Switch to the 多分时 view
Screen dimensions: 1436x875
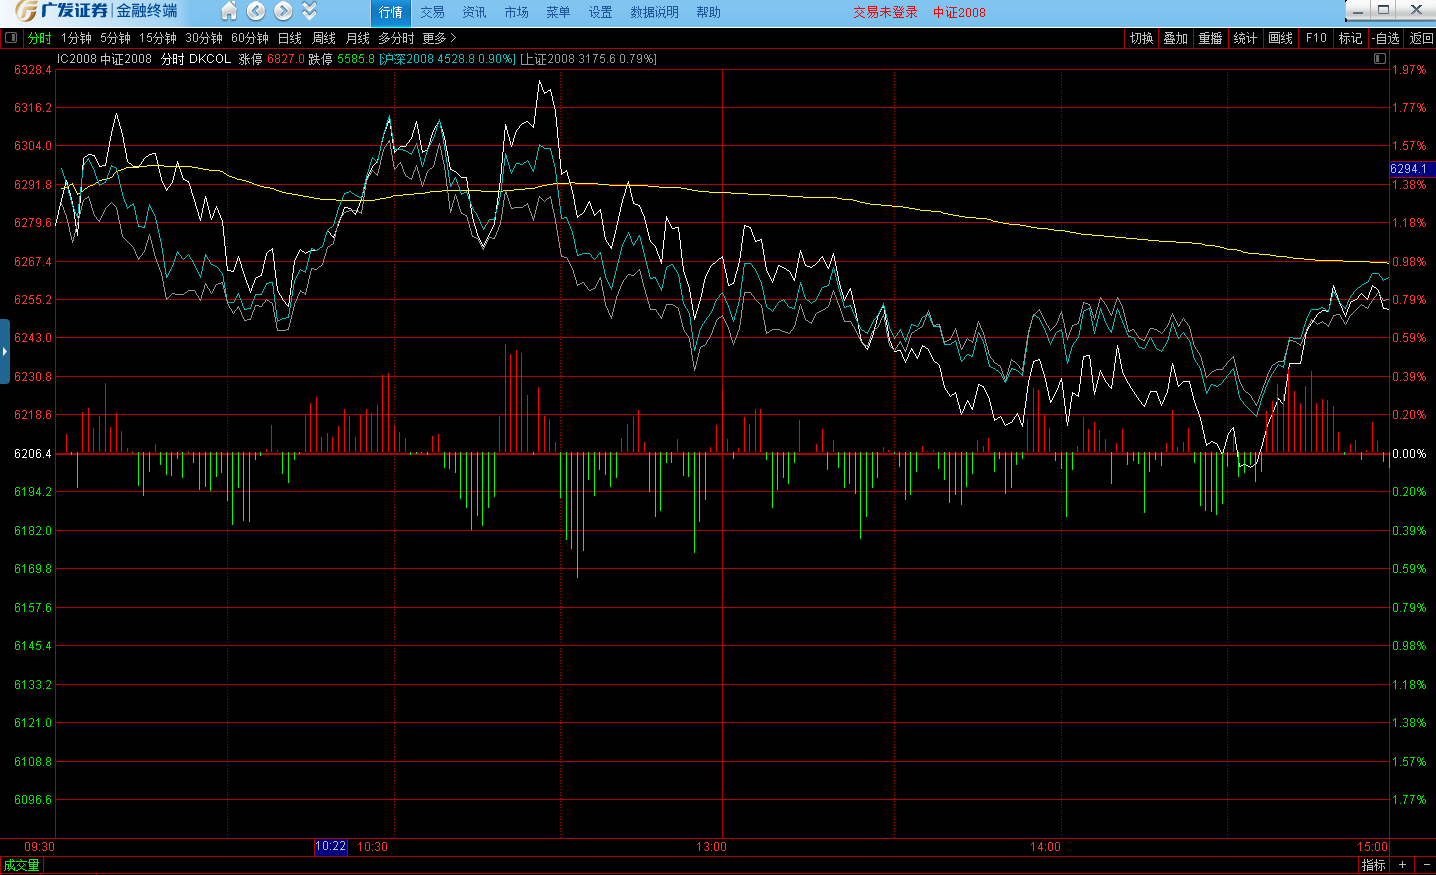coord(396,38)
